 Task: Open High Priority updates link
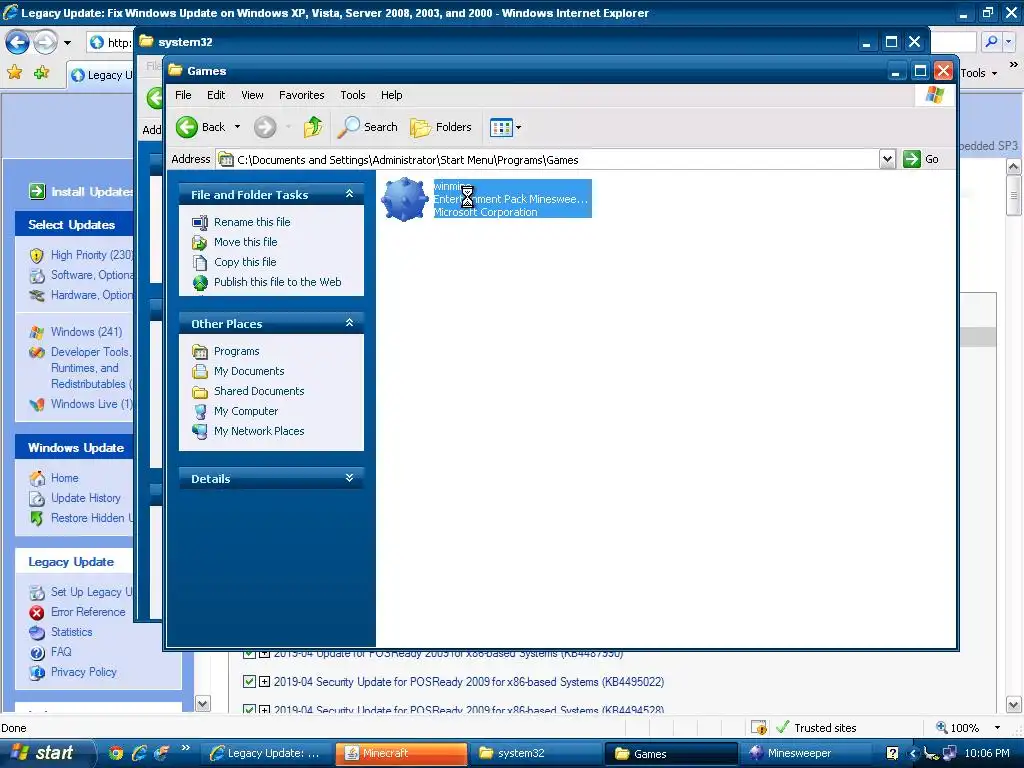coord(91,255)
